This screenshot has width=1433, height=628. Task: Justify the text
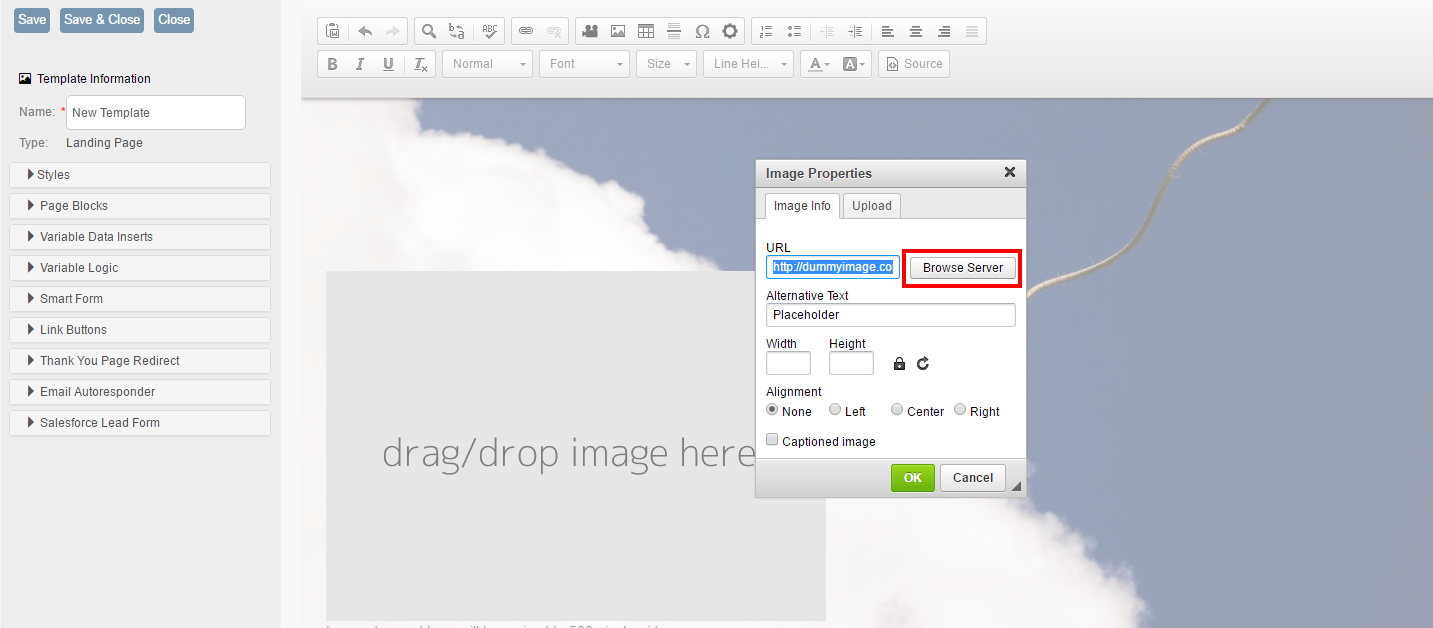tap(972, 31)
